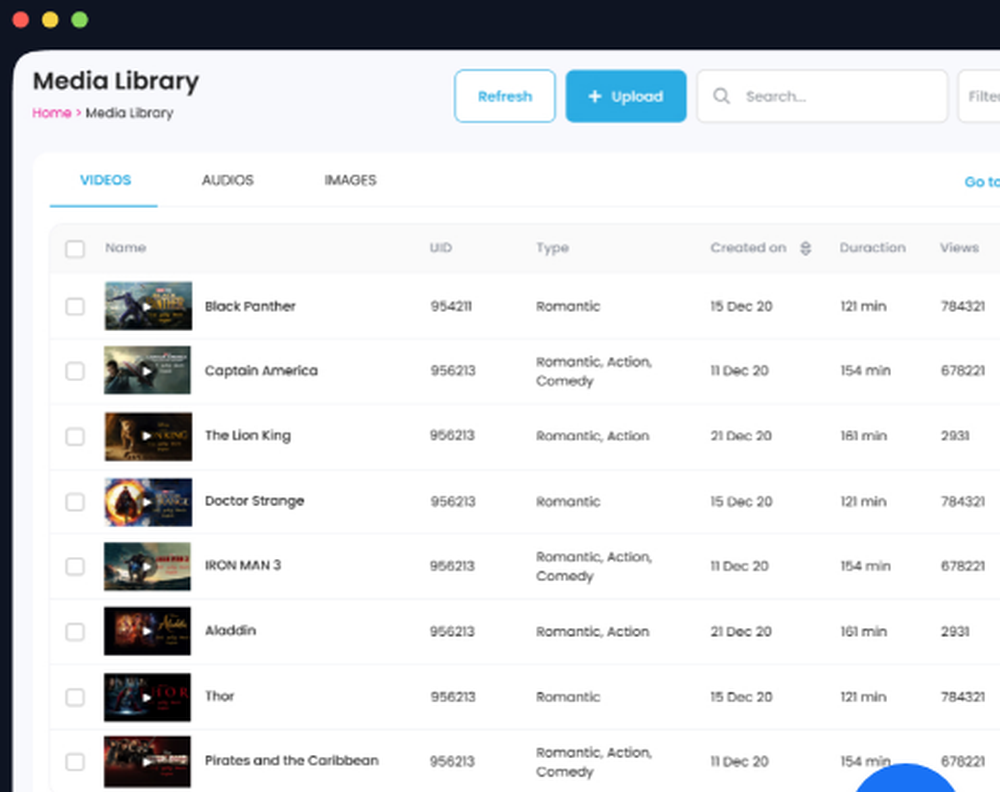Play the Thor video thumbnail
The width and height of the screenshot is (1000, 792).
pyautogui.click(x=147, y=697)
